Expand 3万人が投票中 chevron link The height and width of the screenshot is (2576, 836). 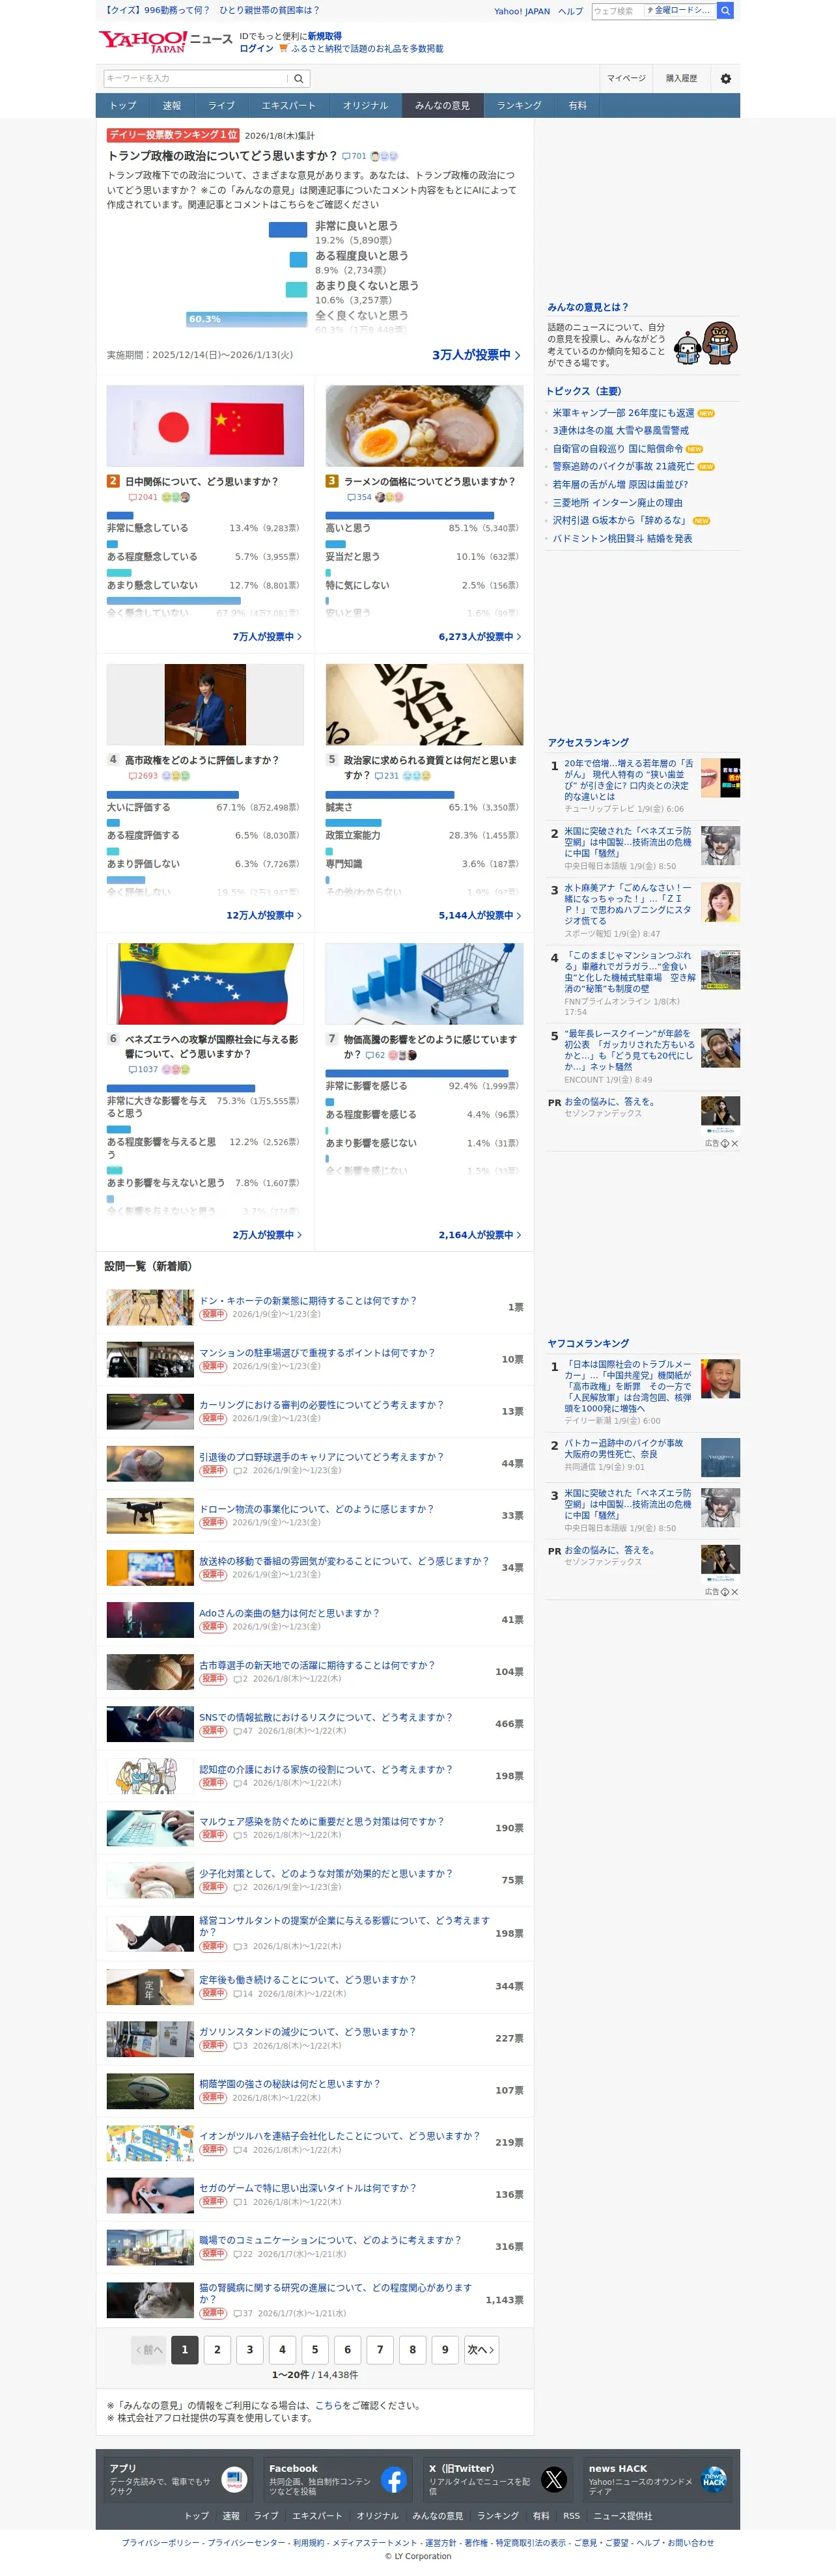pos(476,355)
